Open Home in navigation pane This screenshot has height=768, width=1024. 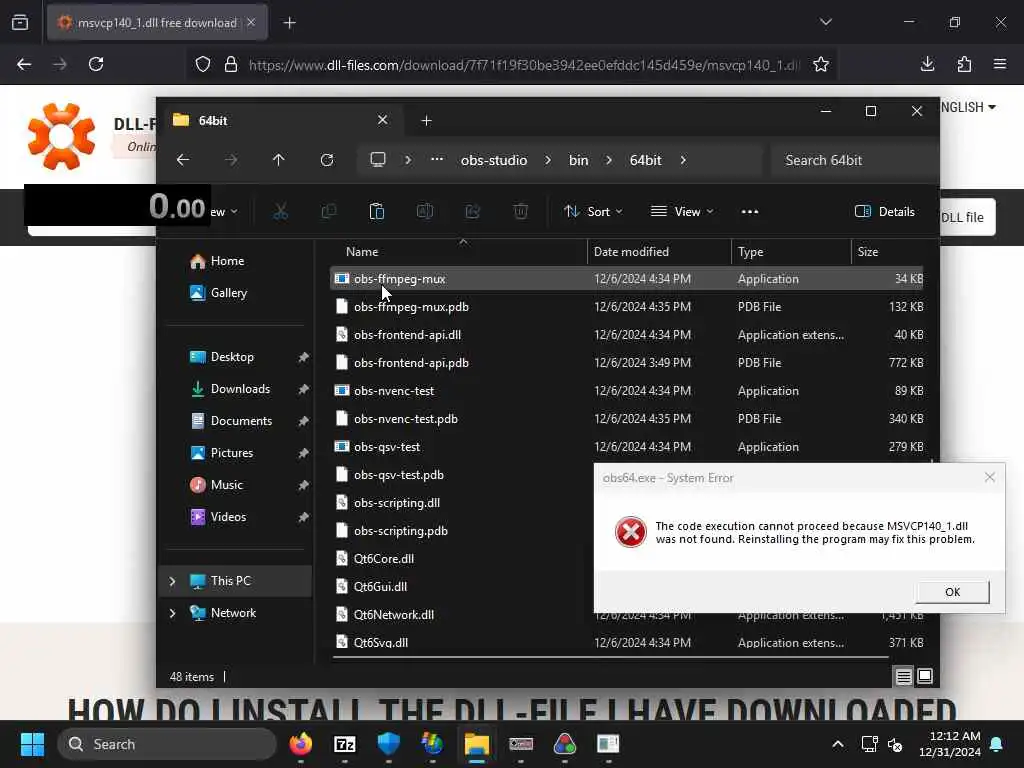pyautogui.click(x=227, y=261)
